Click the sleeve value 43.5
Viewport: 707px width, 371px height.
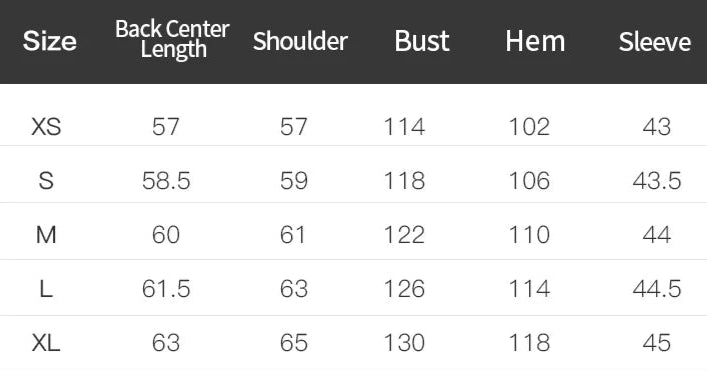coord(656,181)
